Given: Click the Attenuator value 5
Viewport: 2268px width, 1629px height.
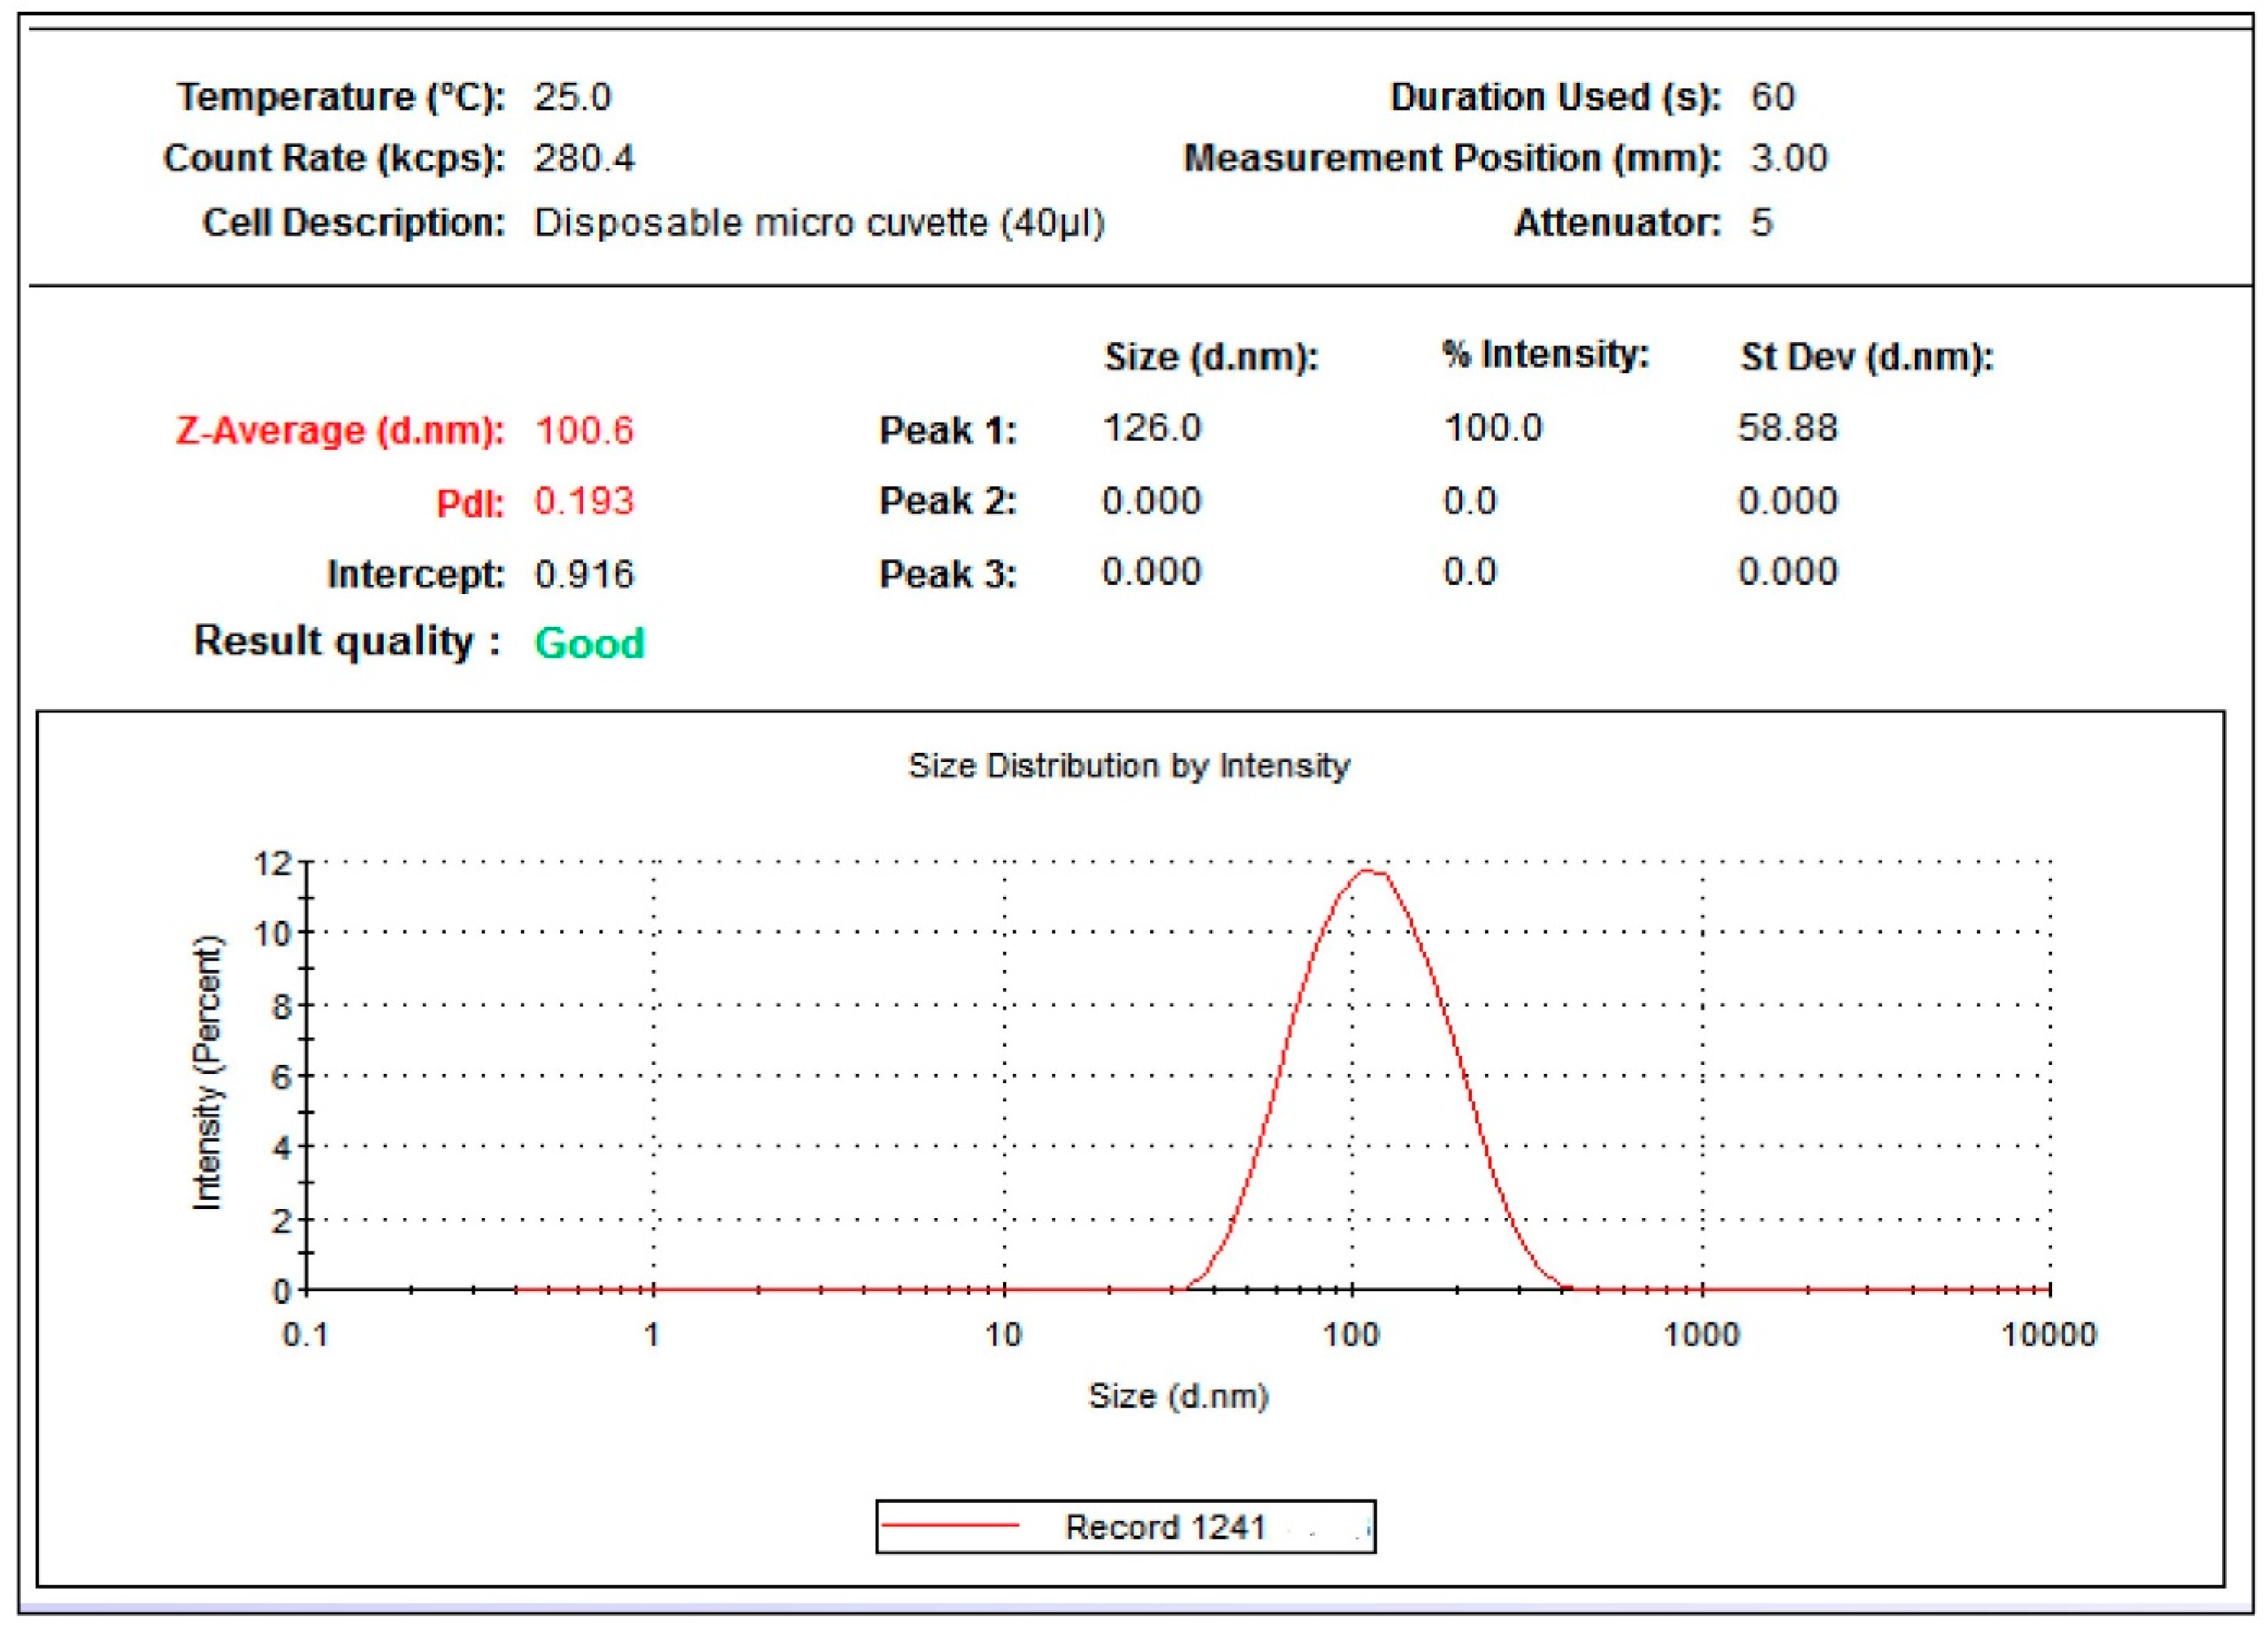Looking at the screenshot, I should pos(1761,222).
